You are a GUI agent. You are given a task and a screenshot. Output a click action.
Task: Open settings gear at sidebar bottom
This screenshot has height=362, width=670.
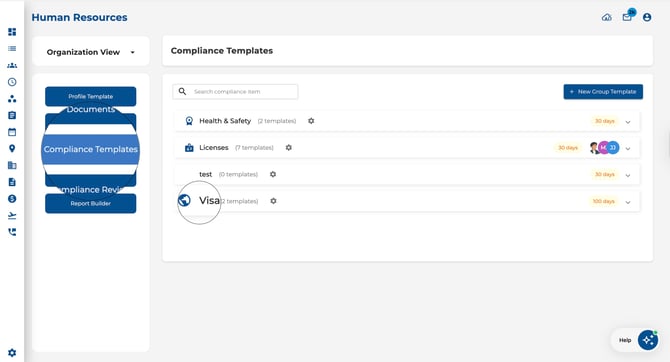coord(12,353)
